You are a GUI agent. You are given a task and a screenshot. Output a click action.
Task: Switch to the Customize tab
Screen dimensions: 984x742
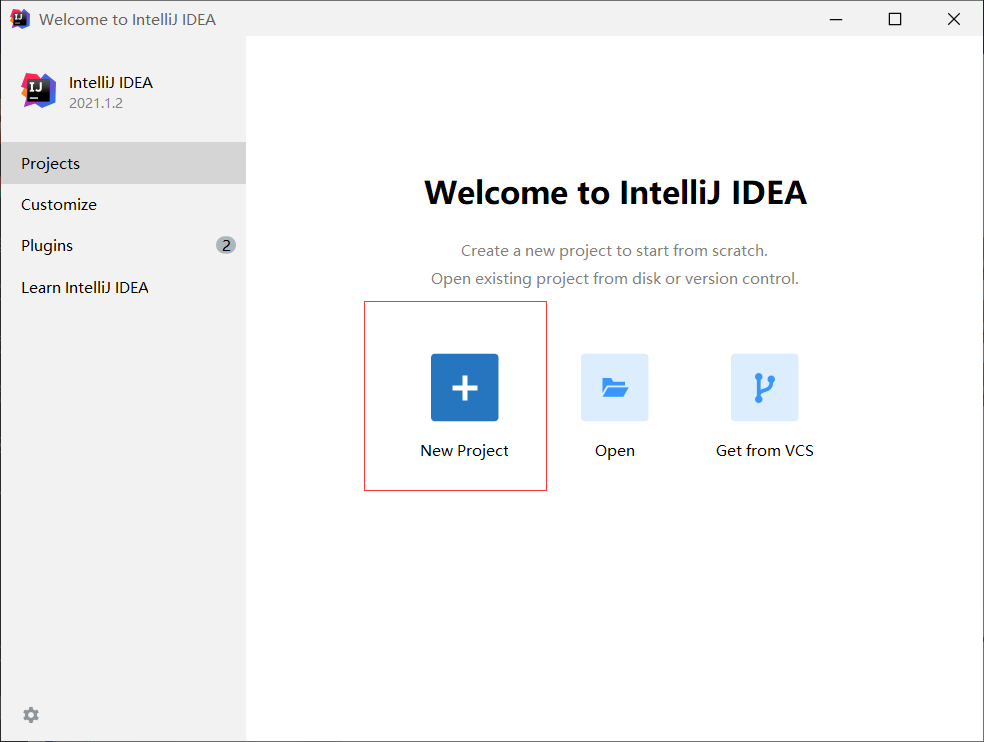pyautogui.click(x=123, y=205)
